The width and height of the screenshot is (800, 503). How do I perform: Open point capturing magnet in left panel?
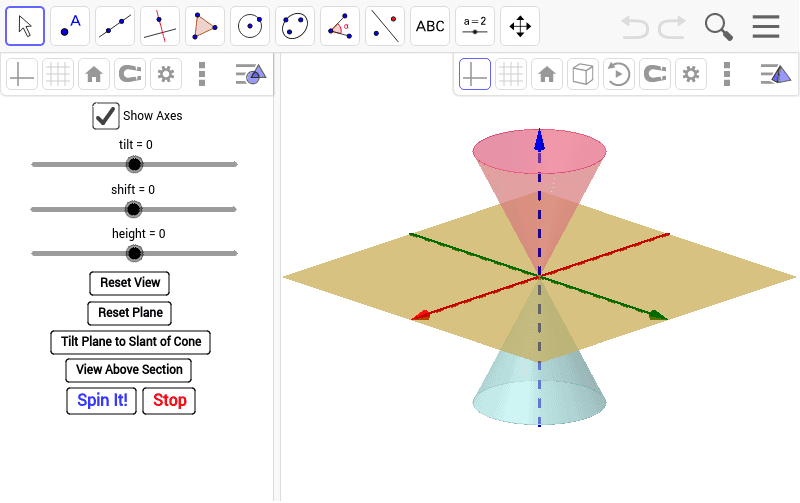point(130,74)
